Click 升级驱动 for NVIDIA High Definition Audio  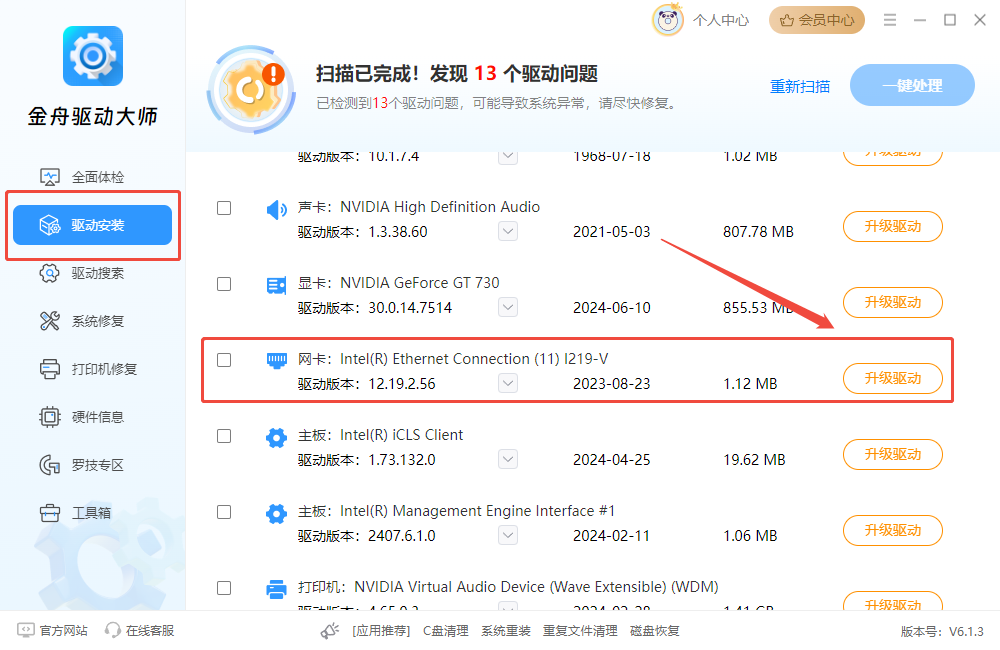(x=893, y=226)
